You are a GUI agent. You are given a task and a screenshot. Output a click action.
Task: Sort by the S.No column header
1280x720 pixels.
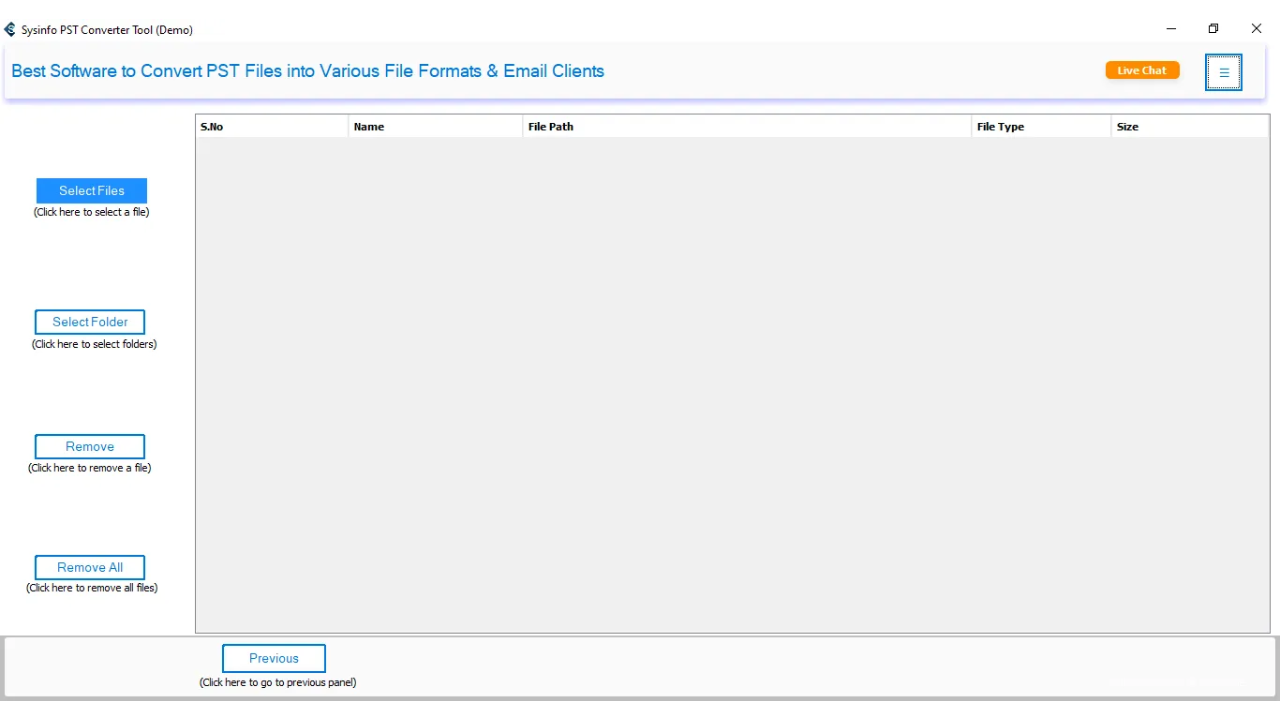[x=272, y=127]
